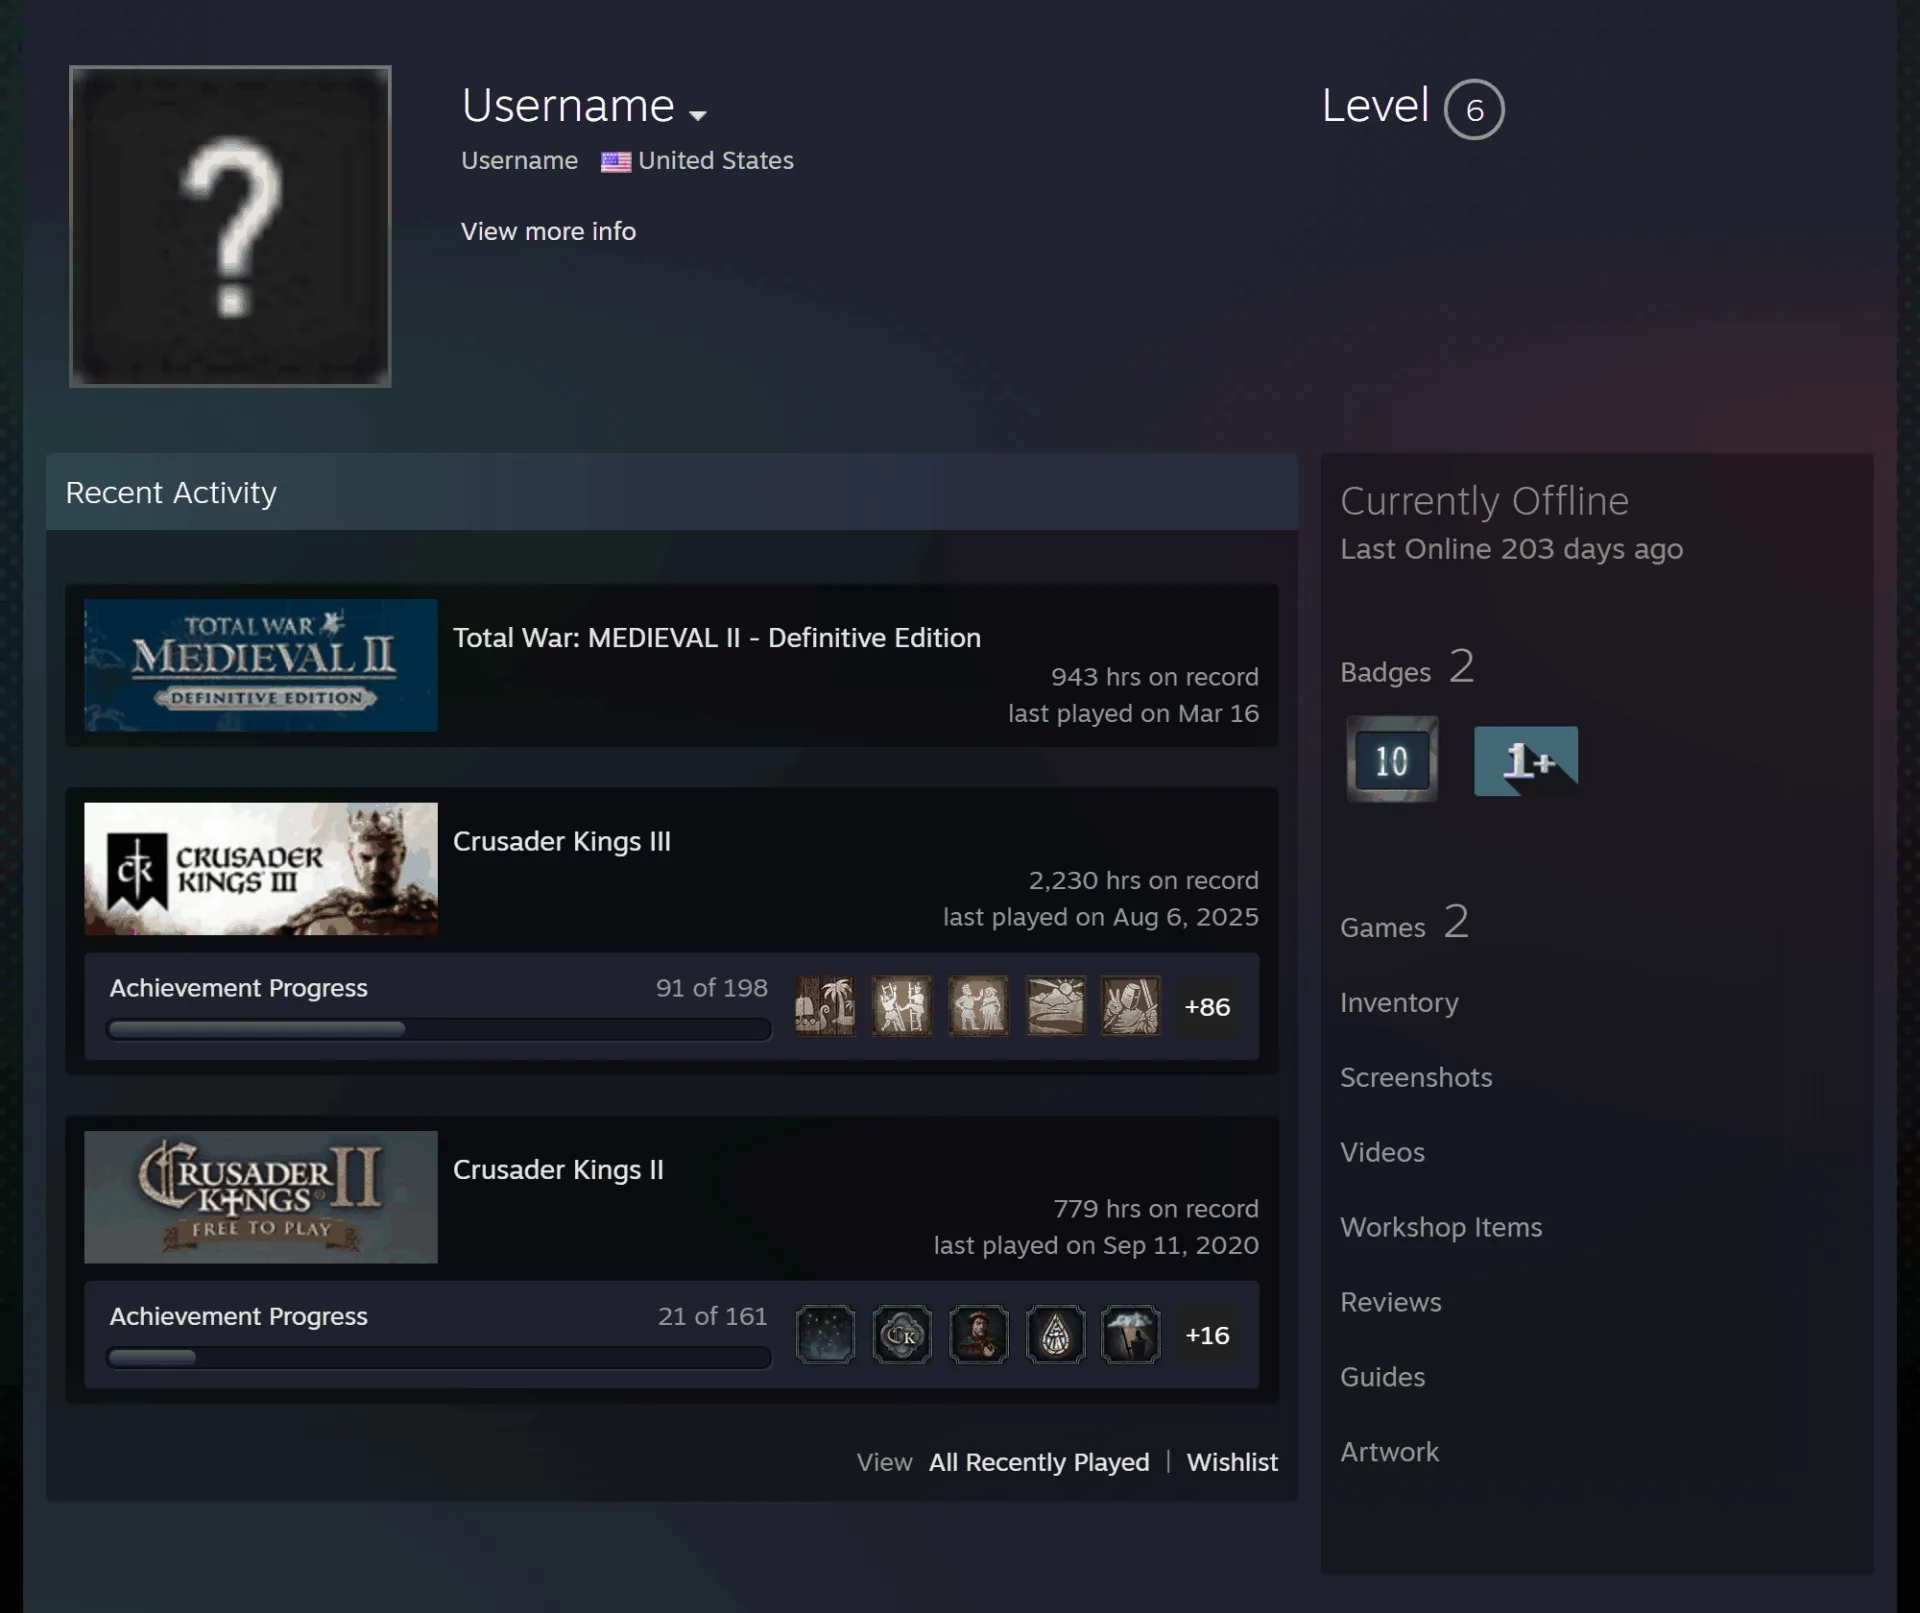Click Crusader Kings III achievement progress bar
1920x1613 pixels.
pyautogui.click(x=439, y=1029)
